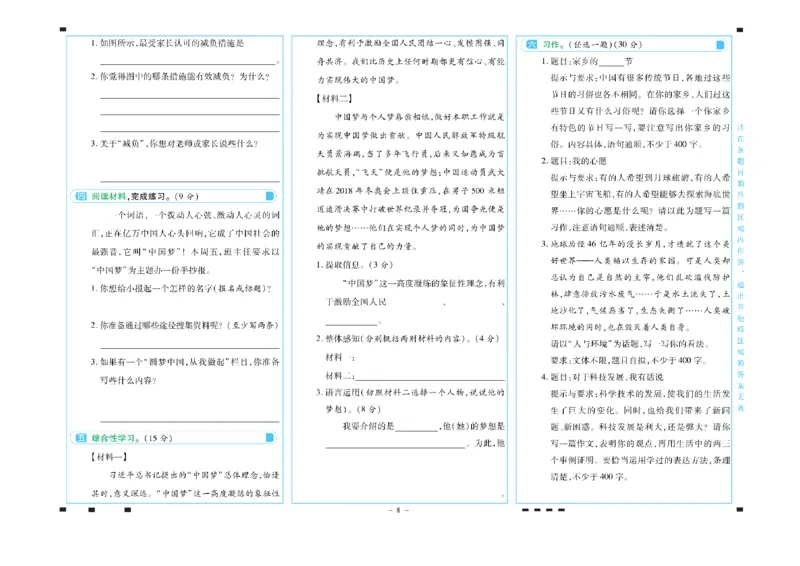The image size is (800, 566).
Task: Click the 五 number badge beside 综合性学习
Action: 81,438
